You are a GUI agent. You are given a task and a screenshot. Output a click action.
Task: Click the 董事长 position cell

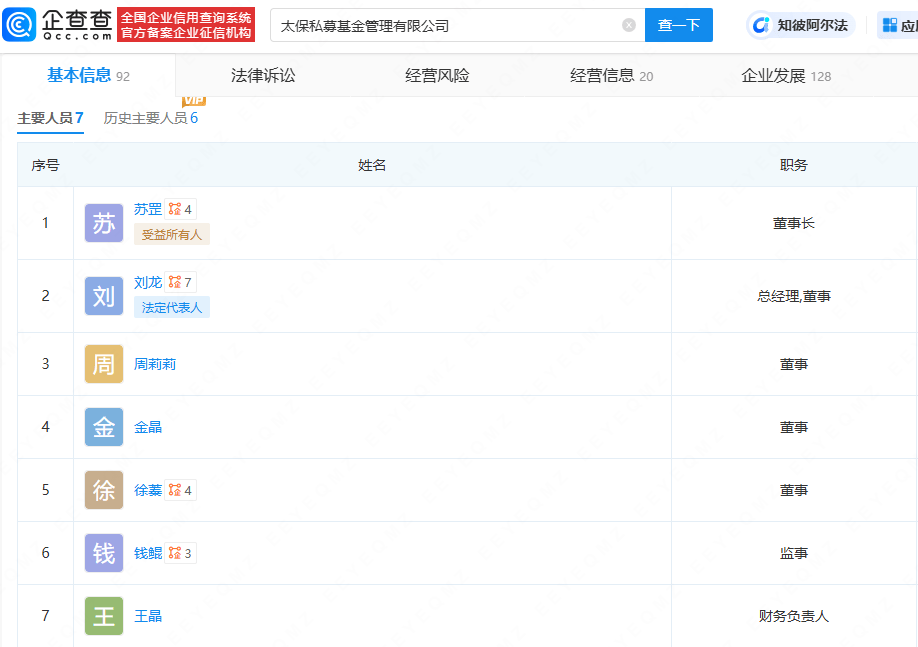point(794,223)
